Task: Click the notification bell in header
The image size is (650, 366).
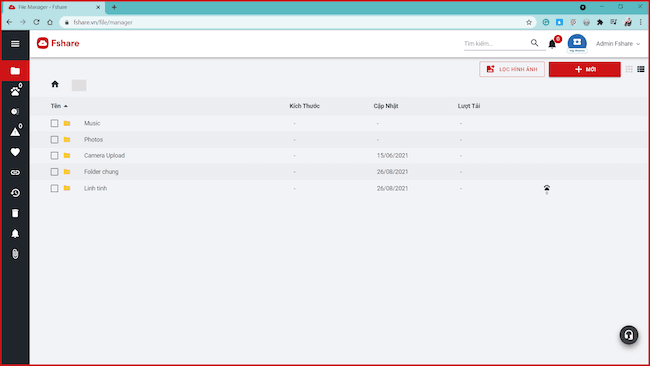Action: (x=552, y=44)
